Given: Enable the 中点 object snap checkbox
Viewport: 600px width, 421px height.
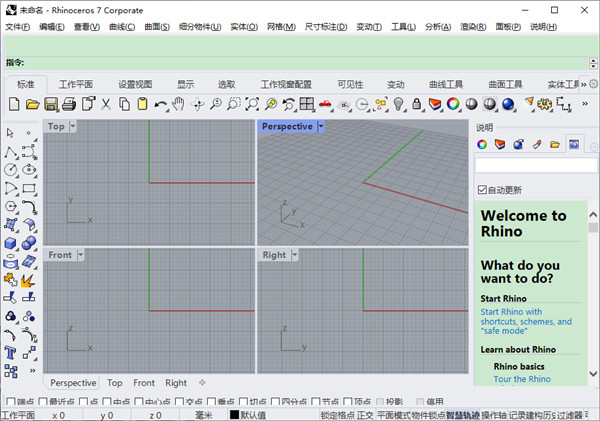Looking at the screenshot, I should pos(108,402).
